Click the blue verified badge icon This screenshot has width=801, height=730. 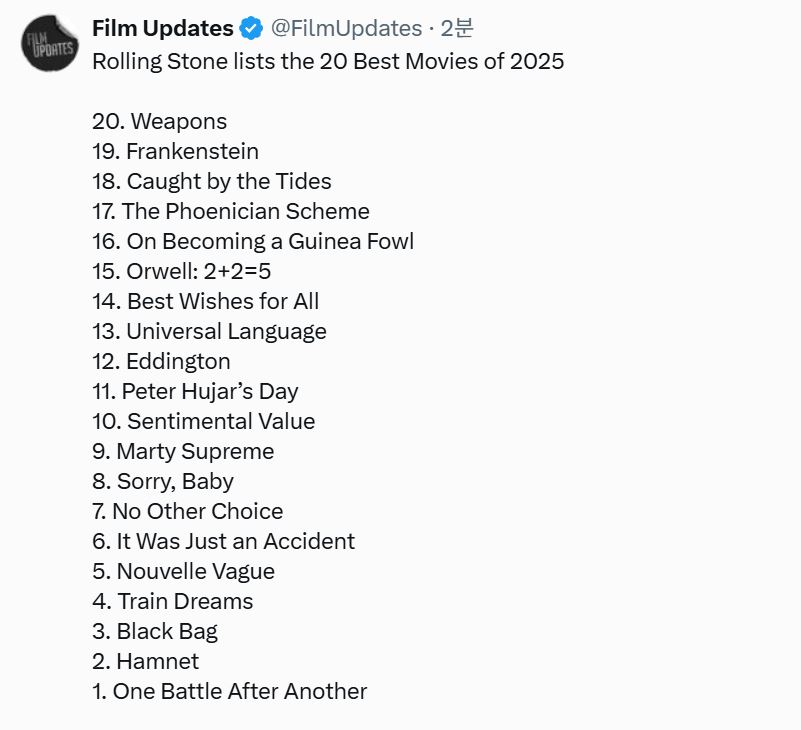[x=251, y=29]
